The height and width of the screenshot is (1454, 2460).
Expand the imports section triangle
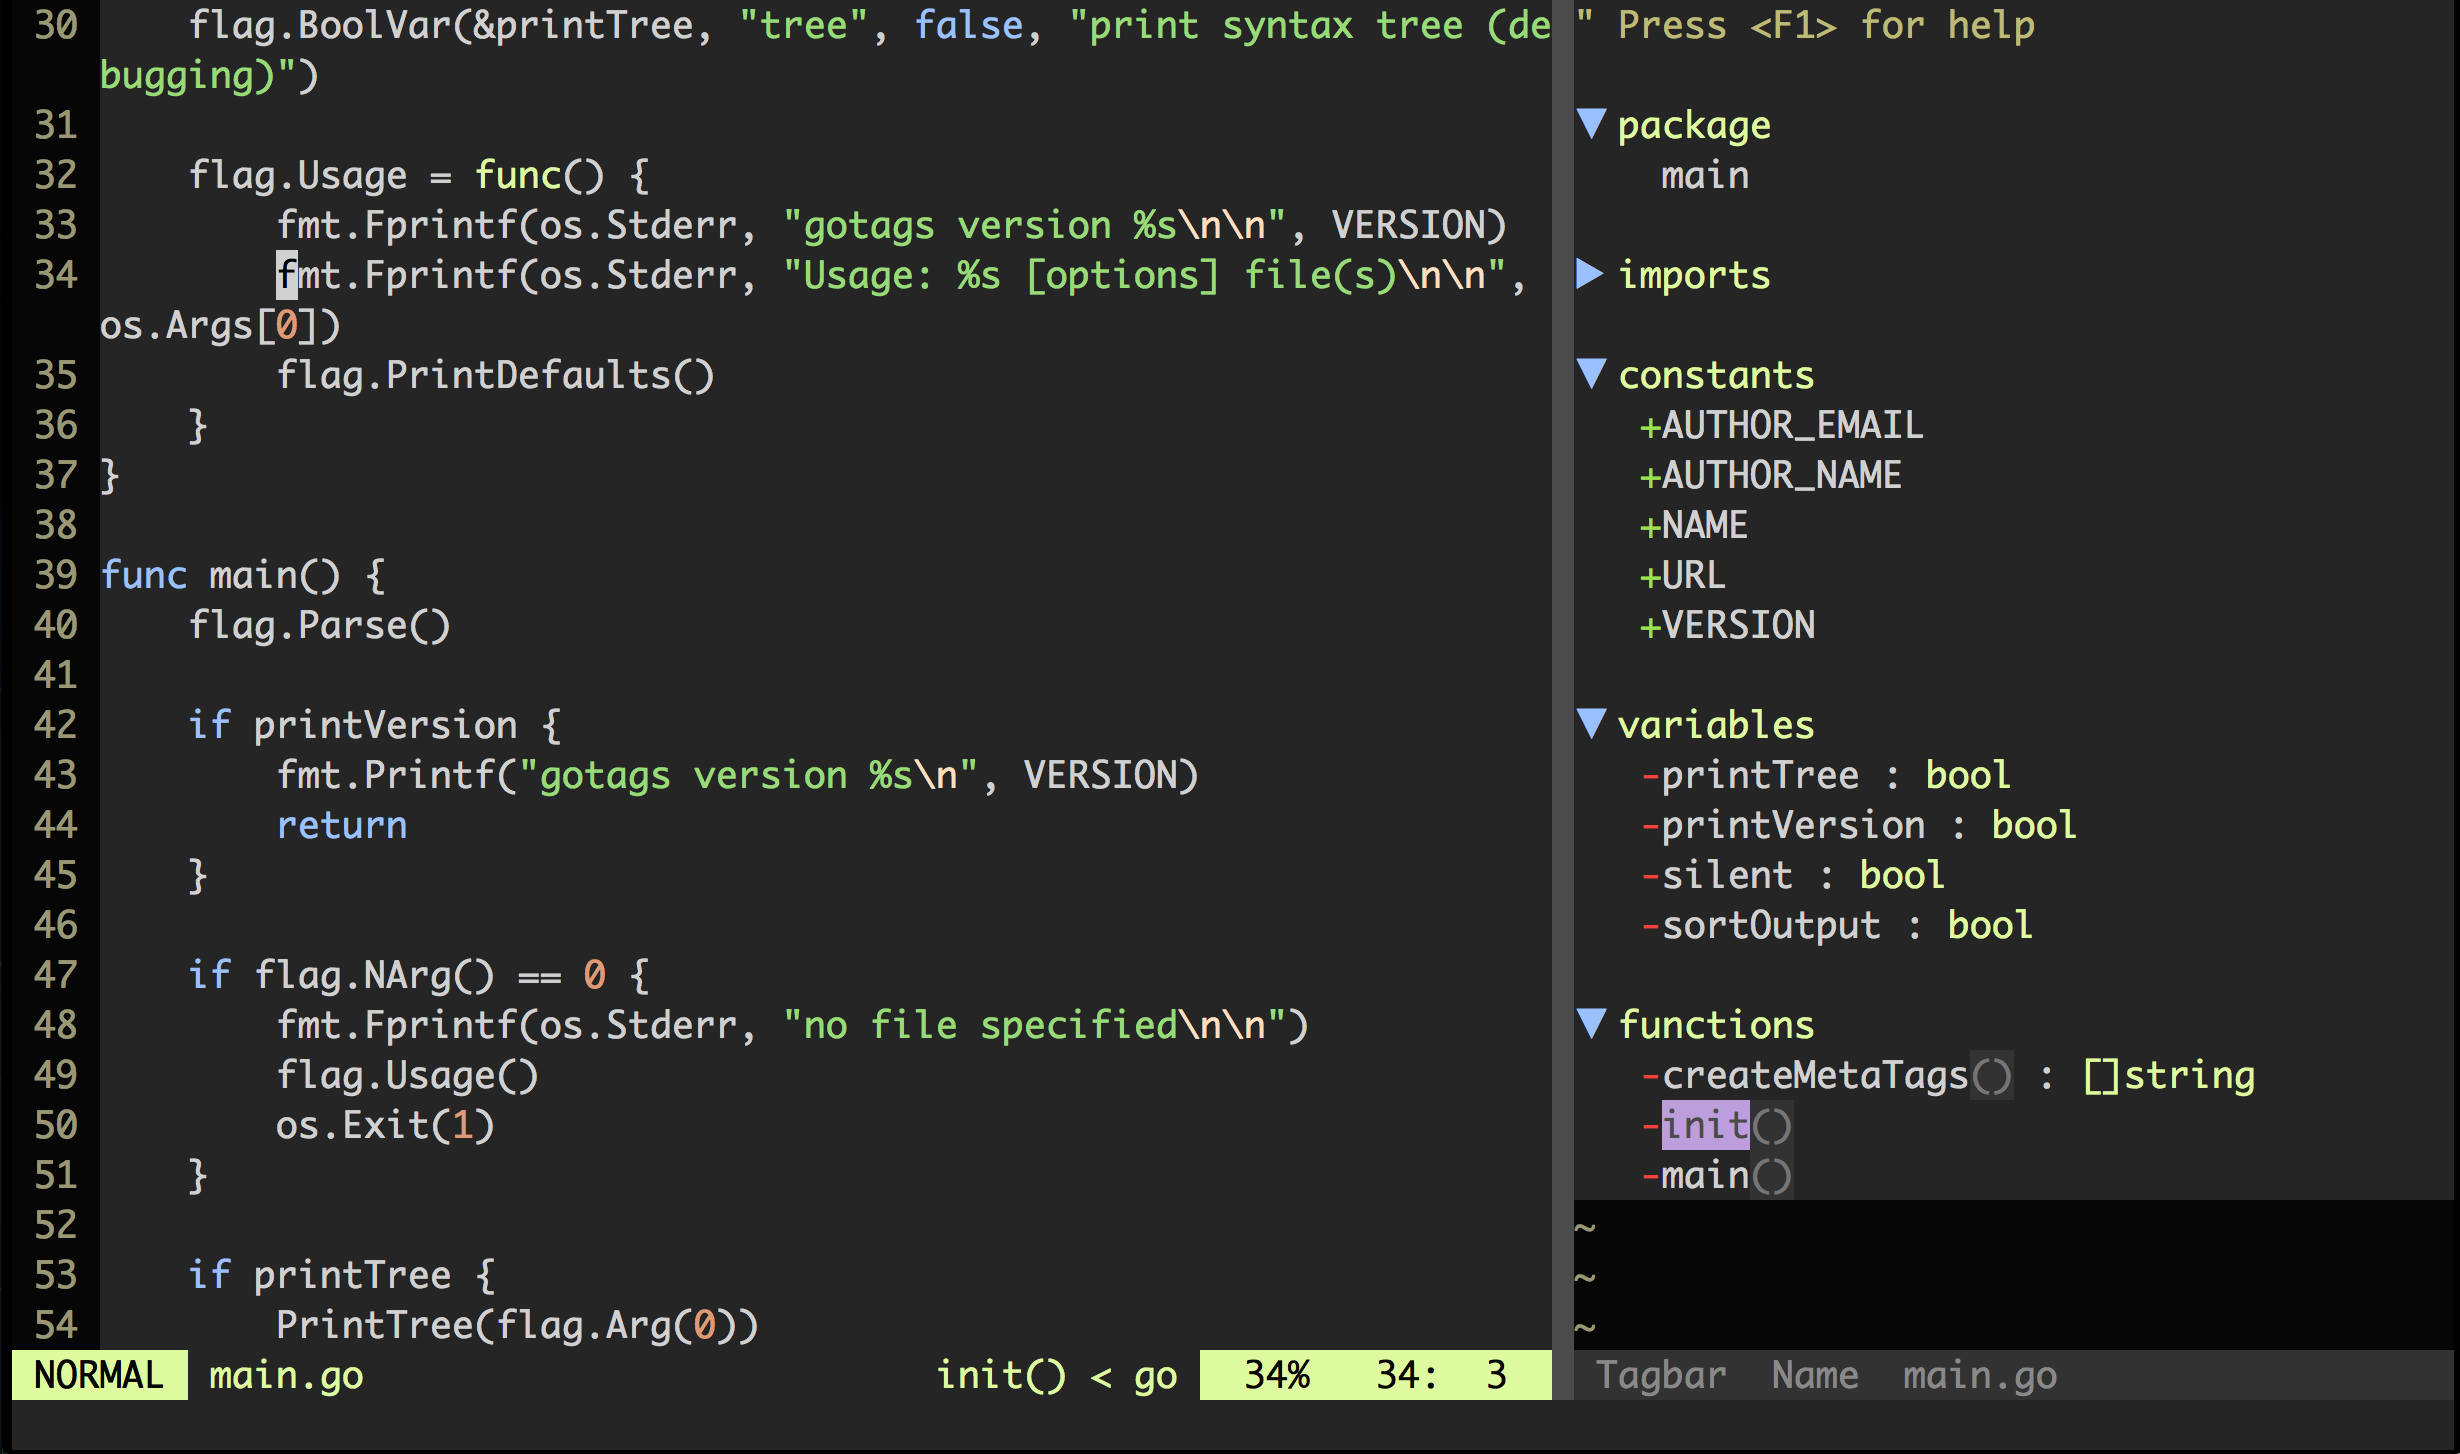click(1589, 274)
